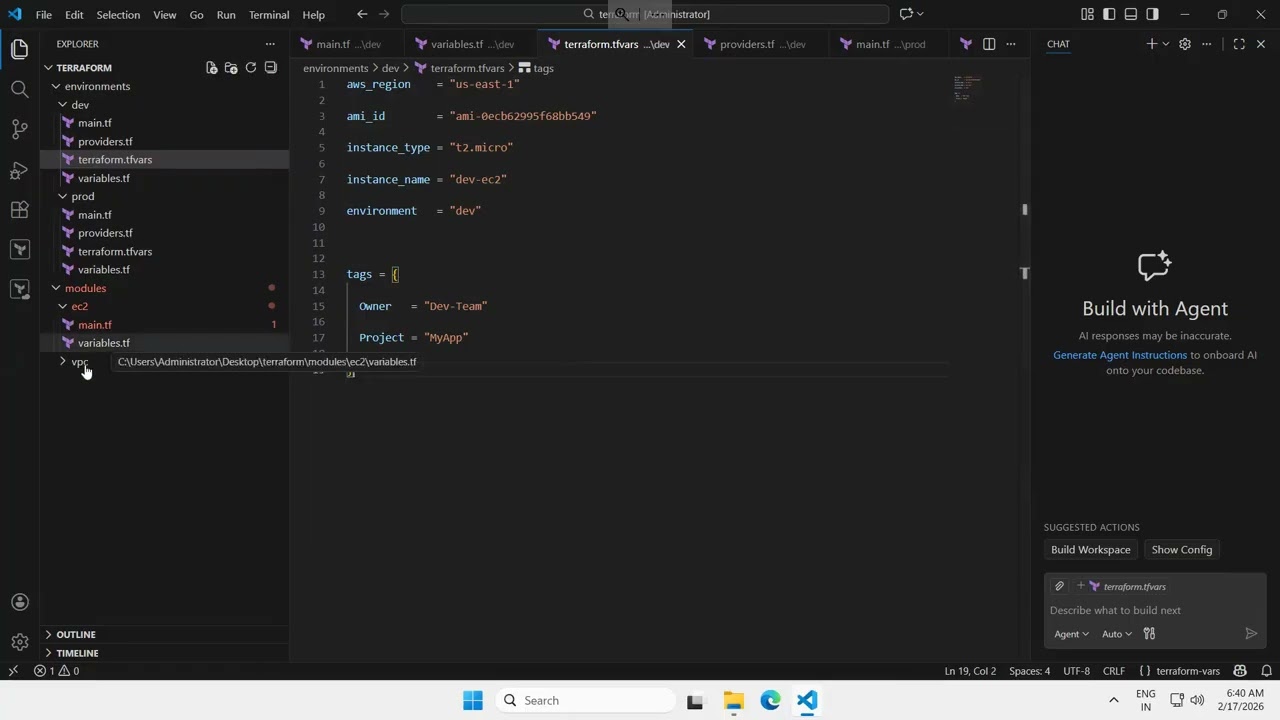Collapse the modules folder
Viewport: 1280px width, 720px height.
[165, 288]
